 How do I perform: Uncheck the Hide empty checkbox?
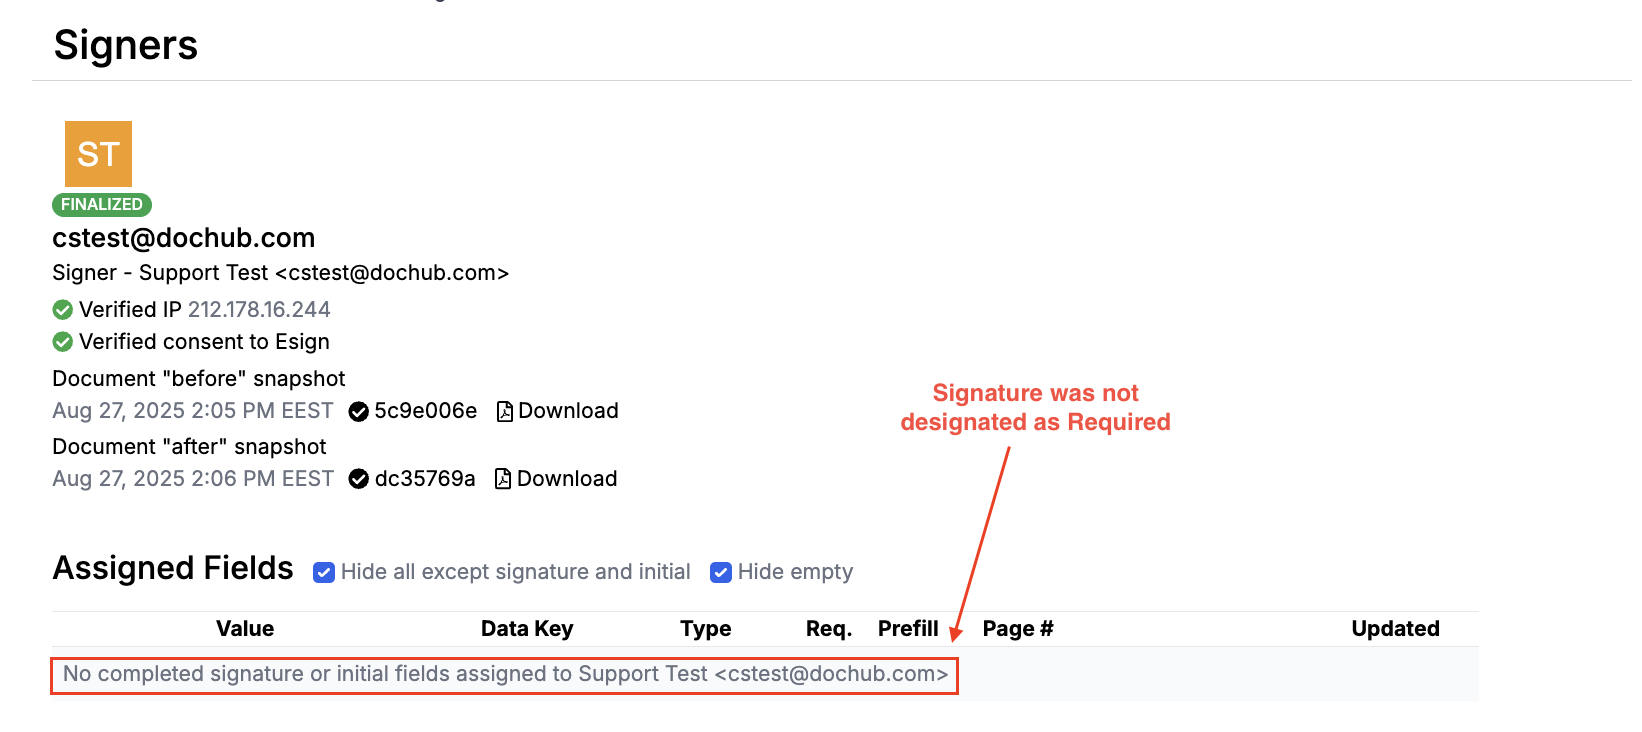click(721, 572)
